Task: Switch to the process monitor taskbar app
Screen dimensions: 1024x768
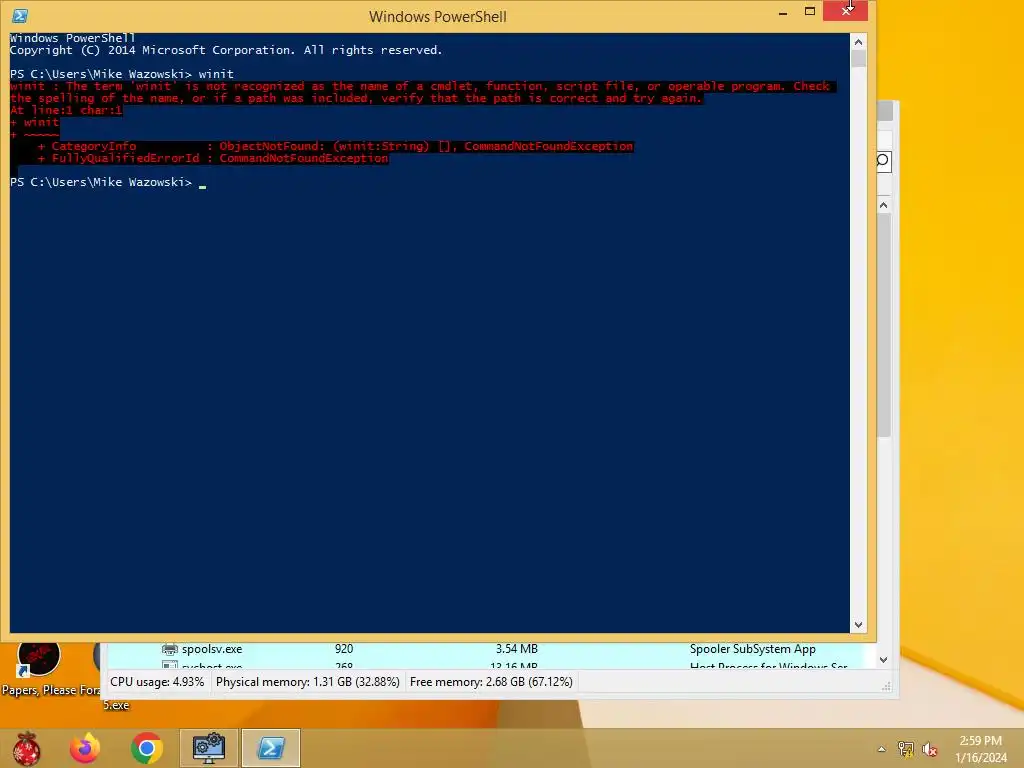Action: (x=209, y=748)
